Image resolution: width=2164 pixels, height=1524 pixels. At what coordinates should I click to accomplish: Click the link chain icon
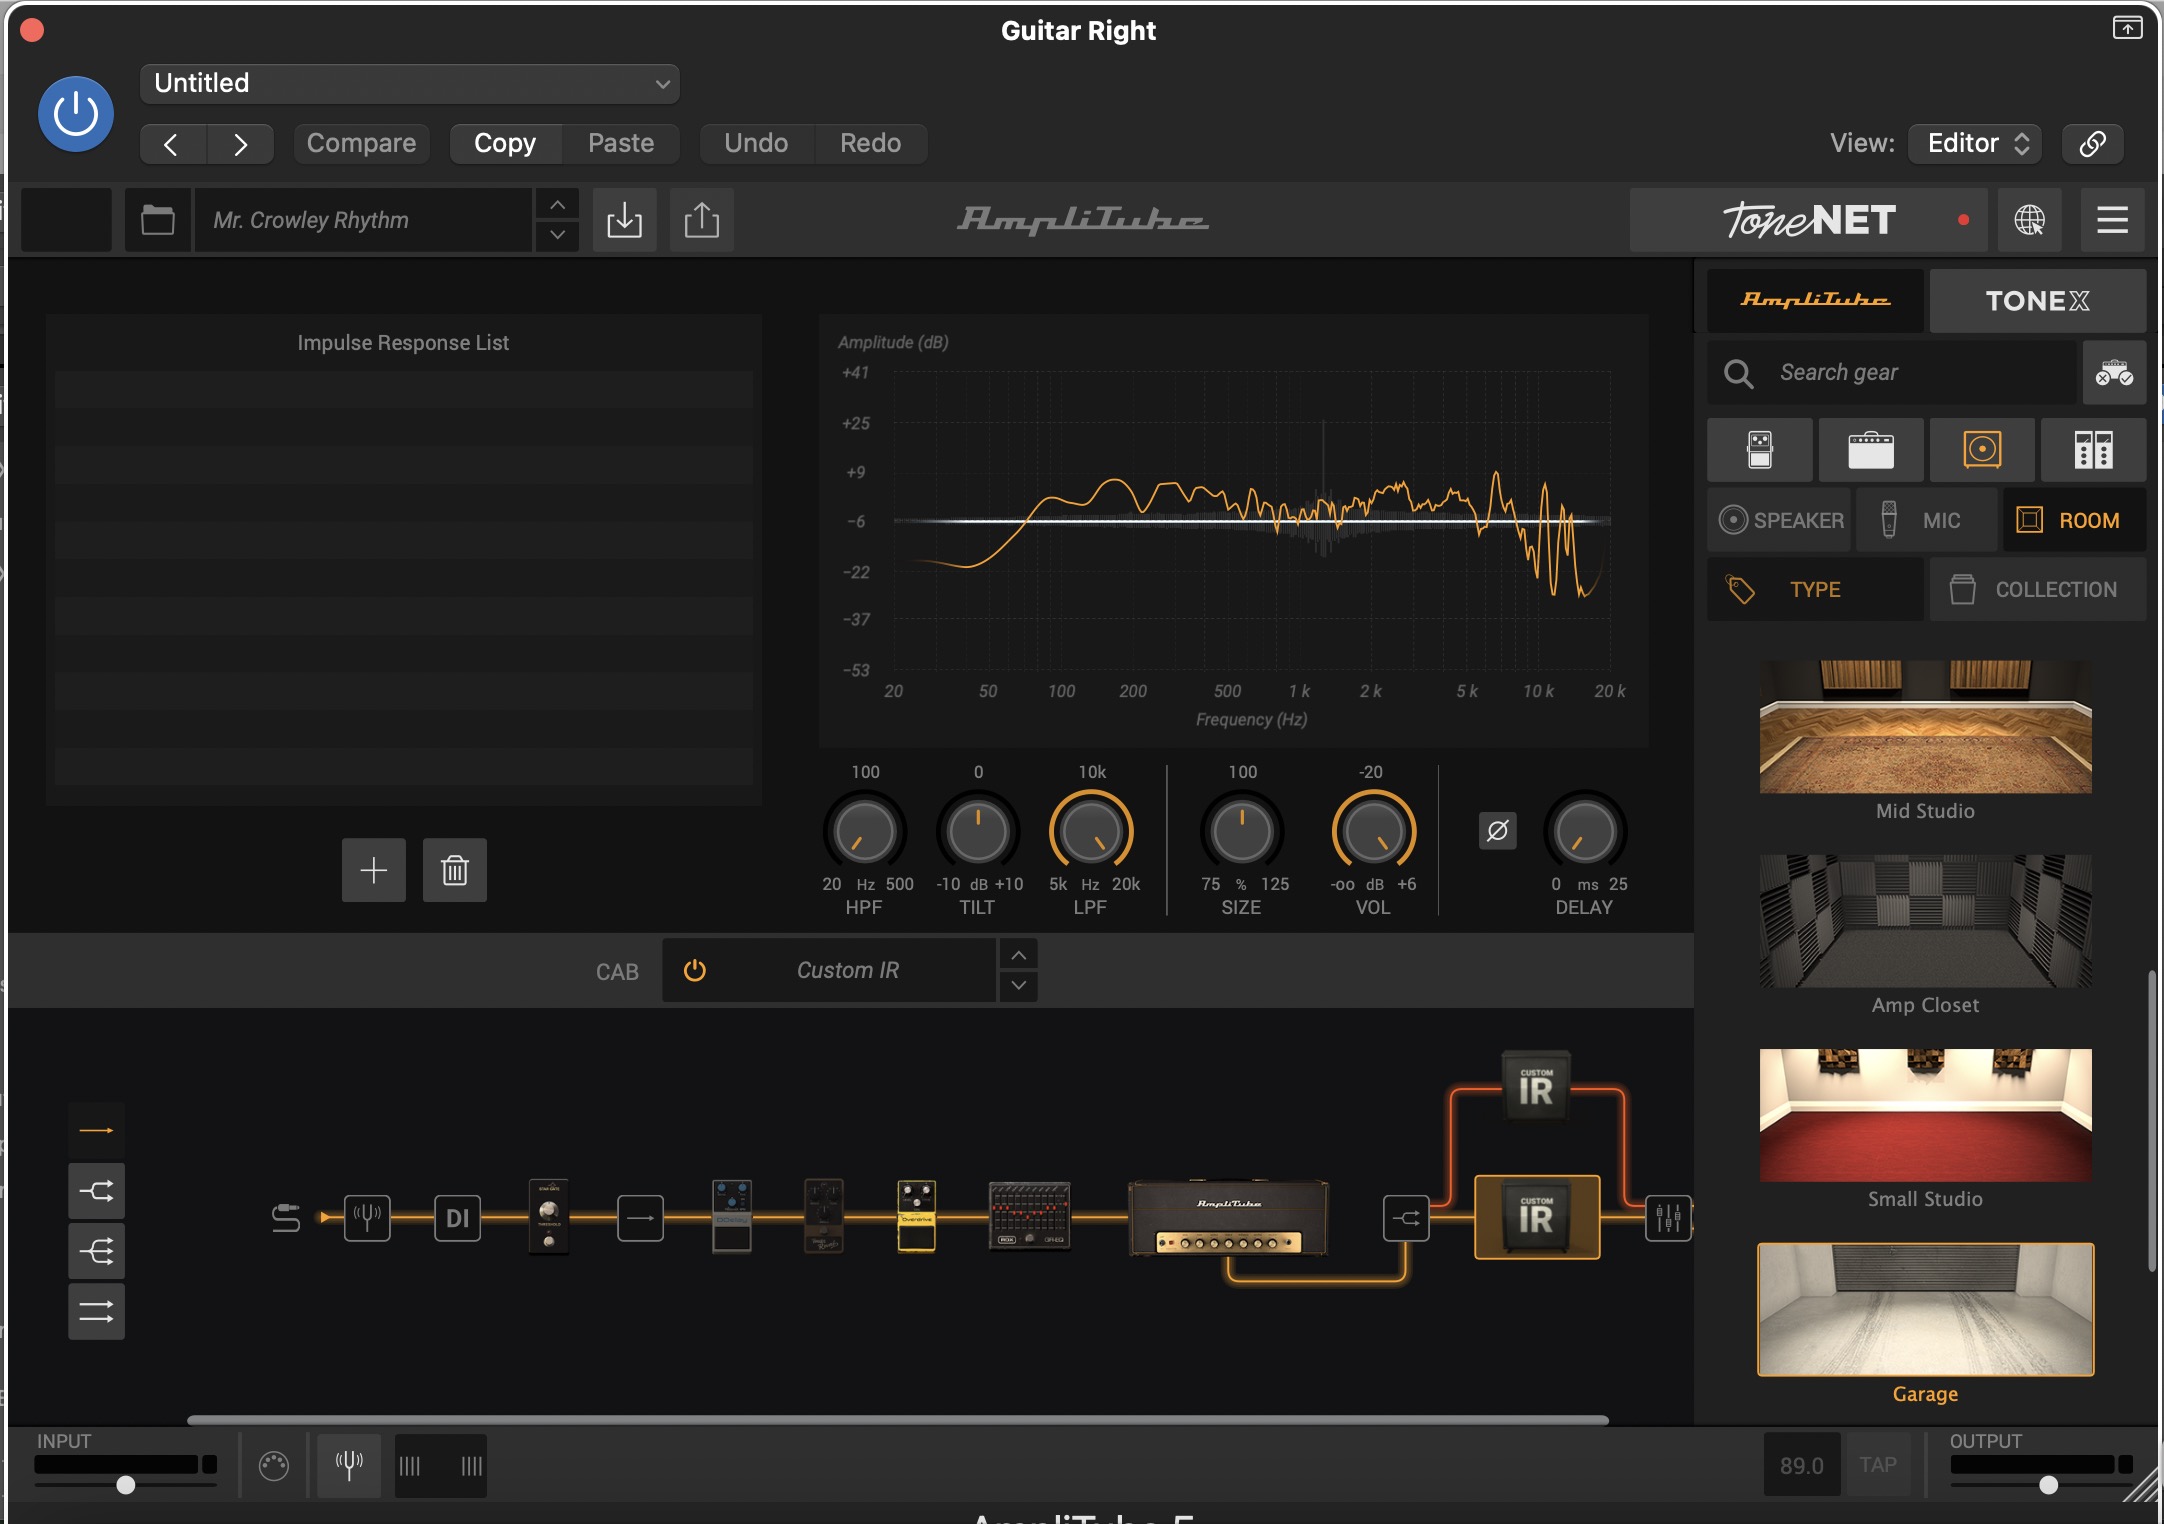point(2093,144)
